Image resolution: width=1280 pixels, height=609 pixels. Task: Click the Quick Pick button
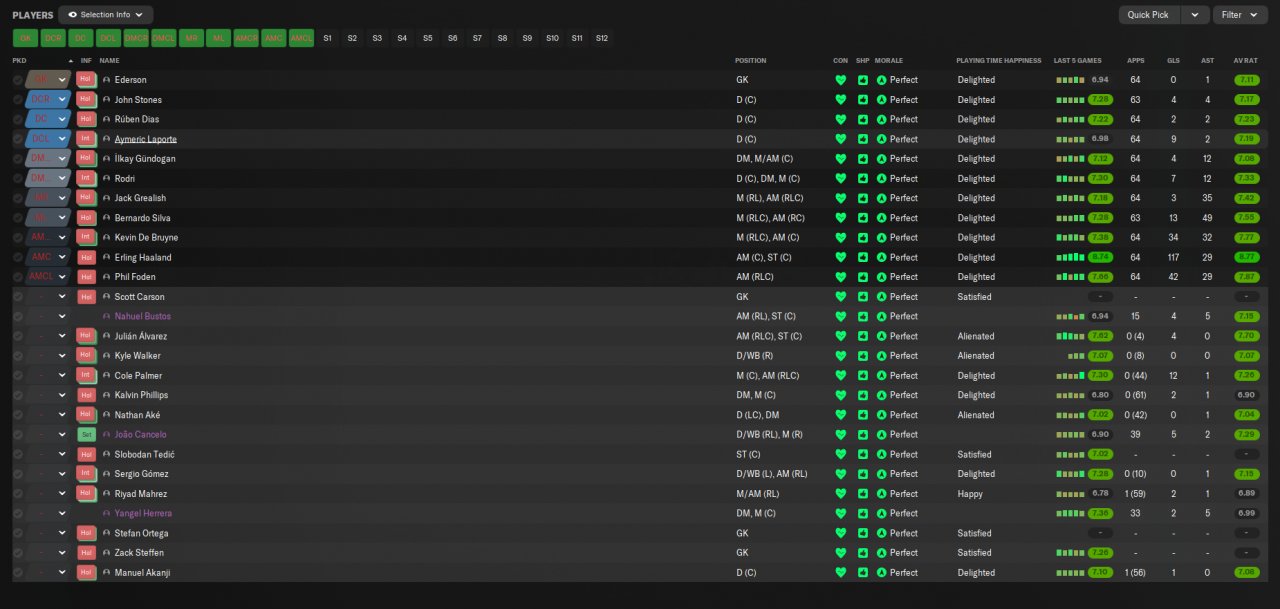(x=1148, y=15)
